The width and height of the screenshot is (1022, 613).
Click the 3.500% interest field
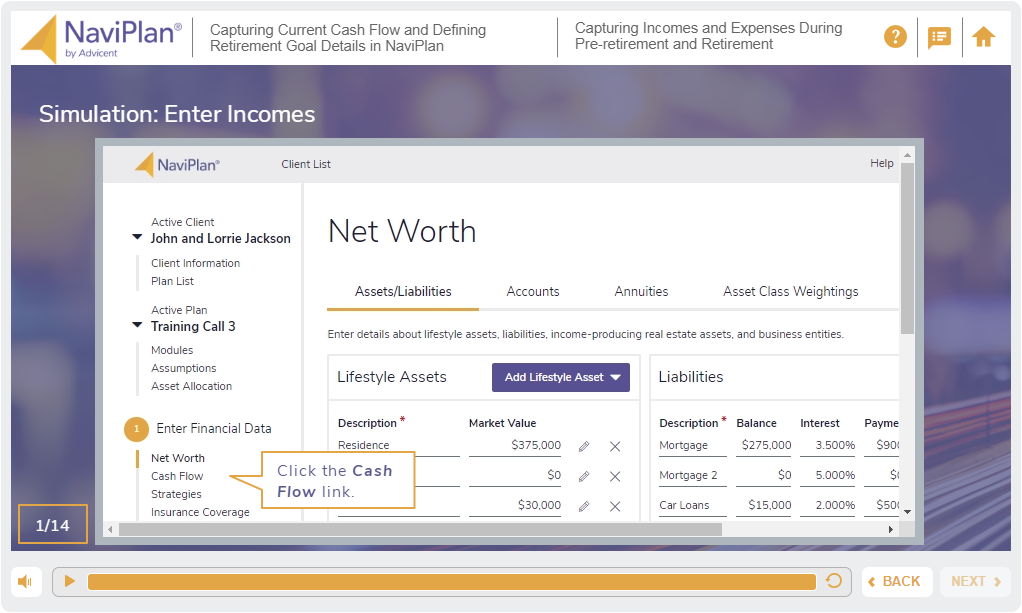point(827,445)
